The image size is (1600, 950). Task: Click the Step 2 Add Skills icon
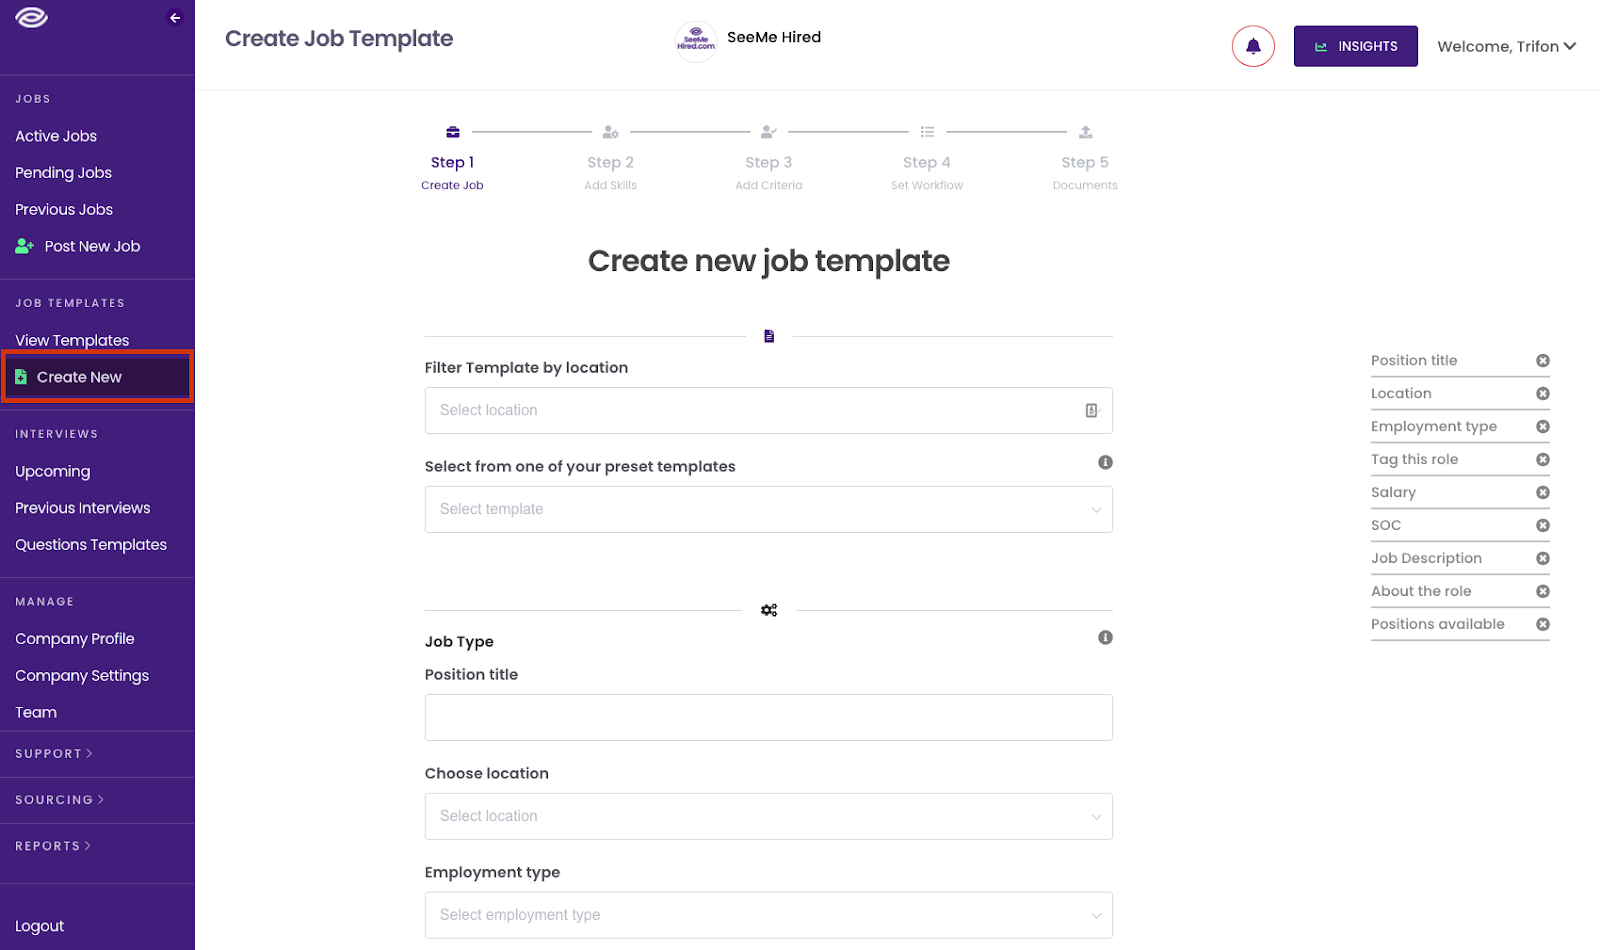click(611, 132)
